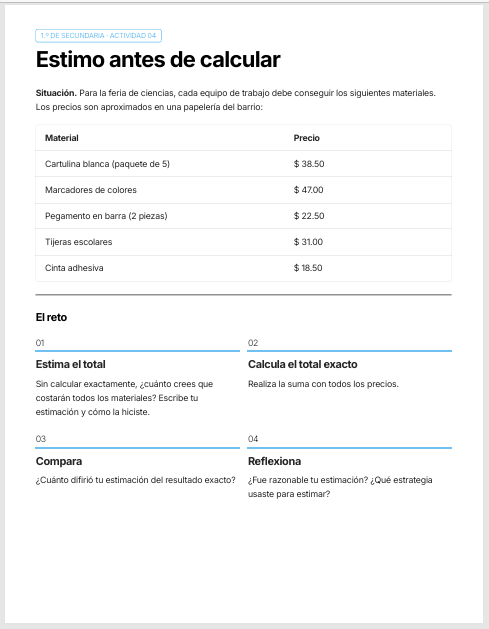Click the $ 18.50 price cell

click(308, 268)
